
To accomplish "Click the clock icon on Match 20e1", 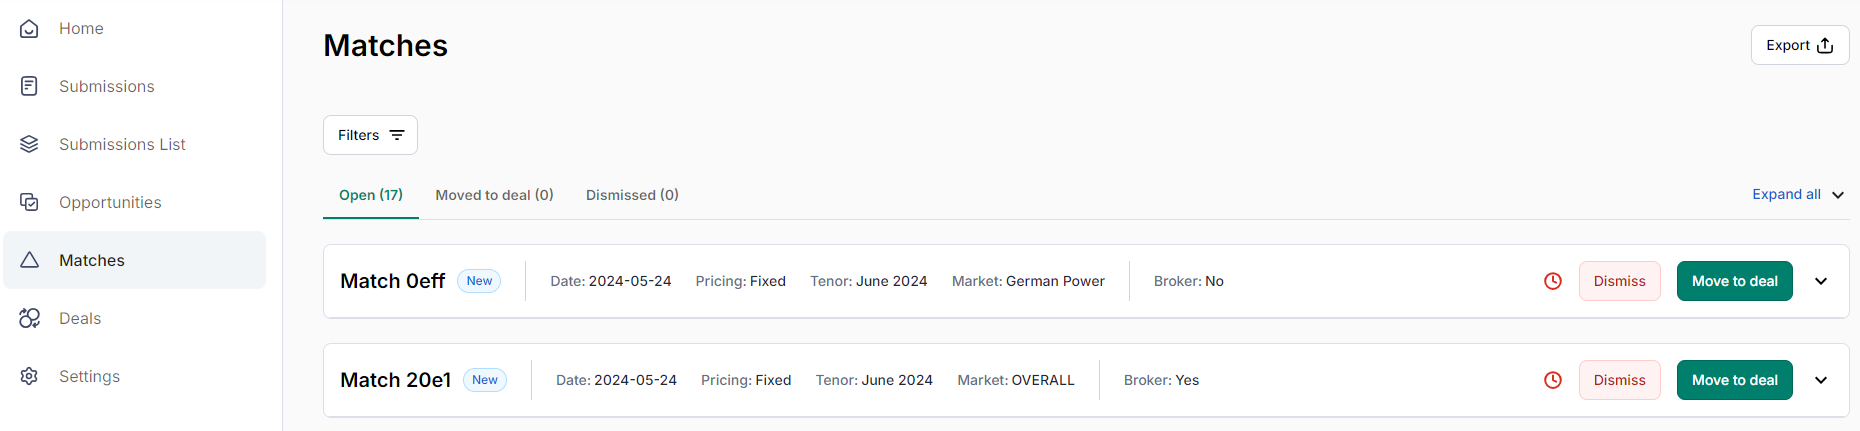I will (x=1553, y=380).
